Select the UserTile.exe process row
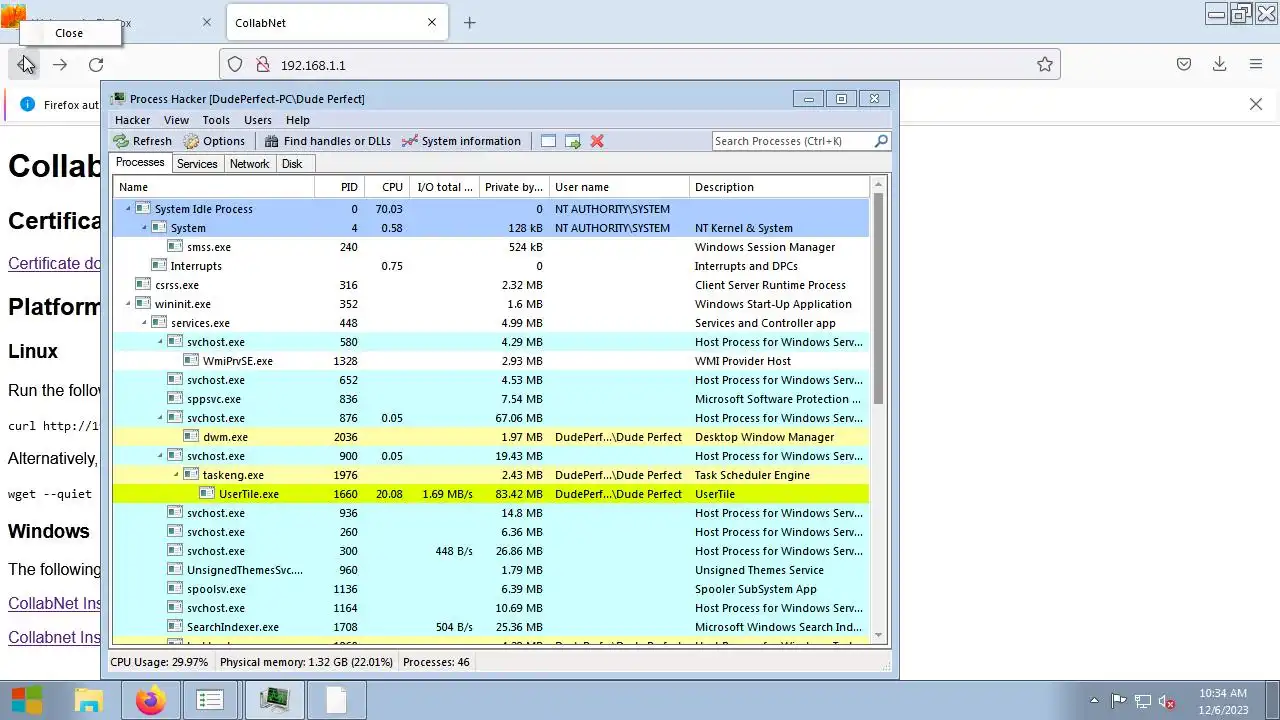The height and width of the screenshot is (720, 1280). (491, 494)
